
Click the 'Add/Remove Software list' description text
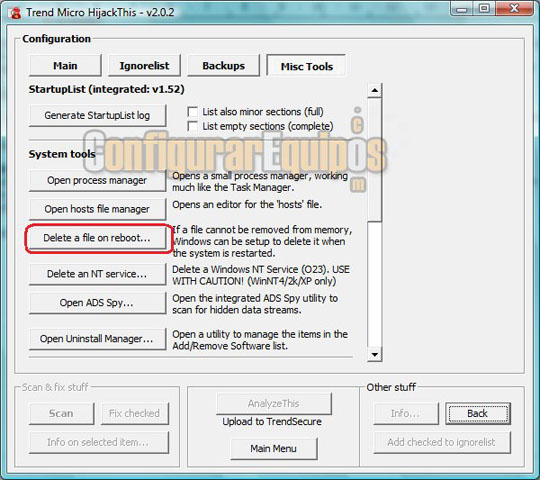click(x=260, y=340)
